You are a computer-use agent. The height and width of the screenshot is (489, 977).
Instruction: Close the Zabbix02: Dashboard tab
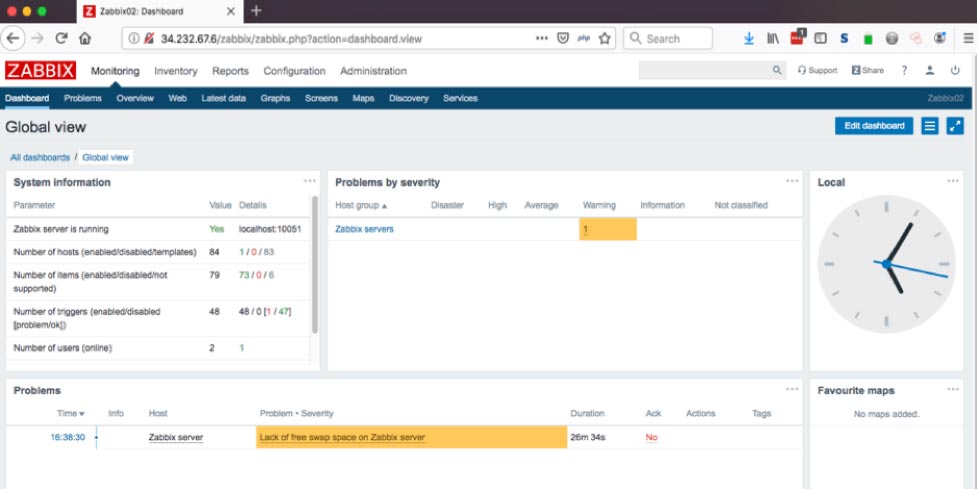coord(231,11)
